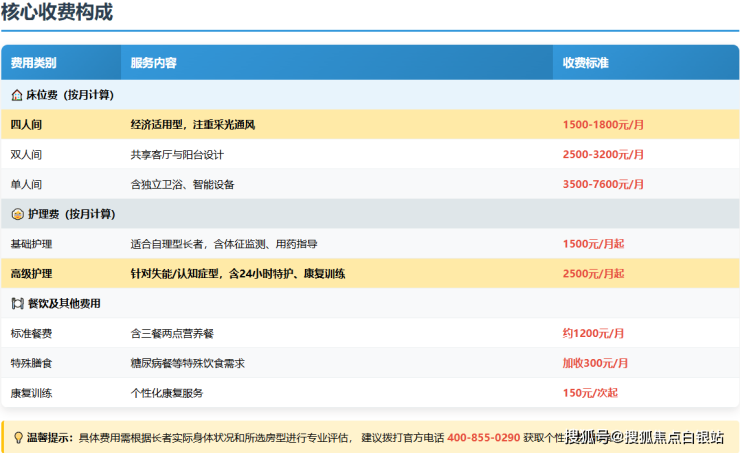Click the 个性化康复服务 description

[x=166, y=393]
